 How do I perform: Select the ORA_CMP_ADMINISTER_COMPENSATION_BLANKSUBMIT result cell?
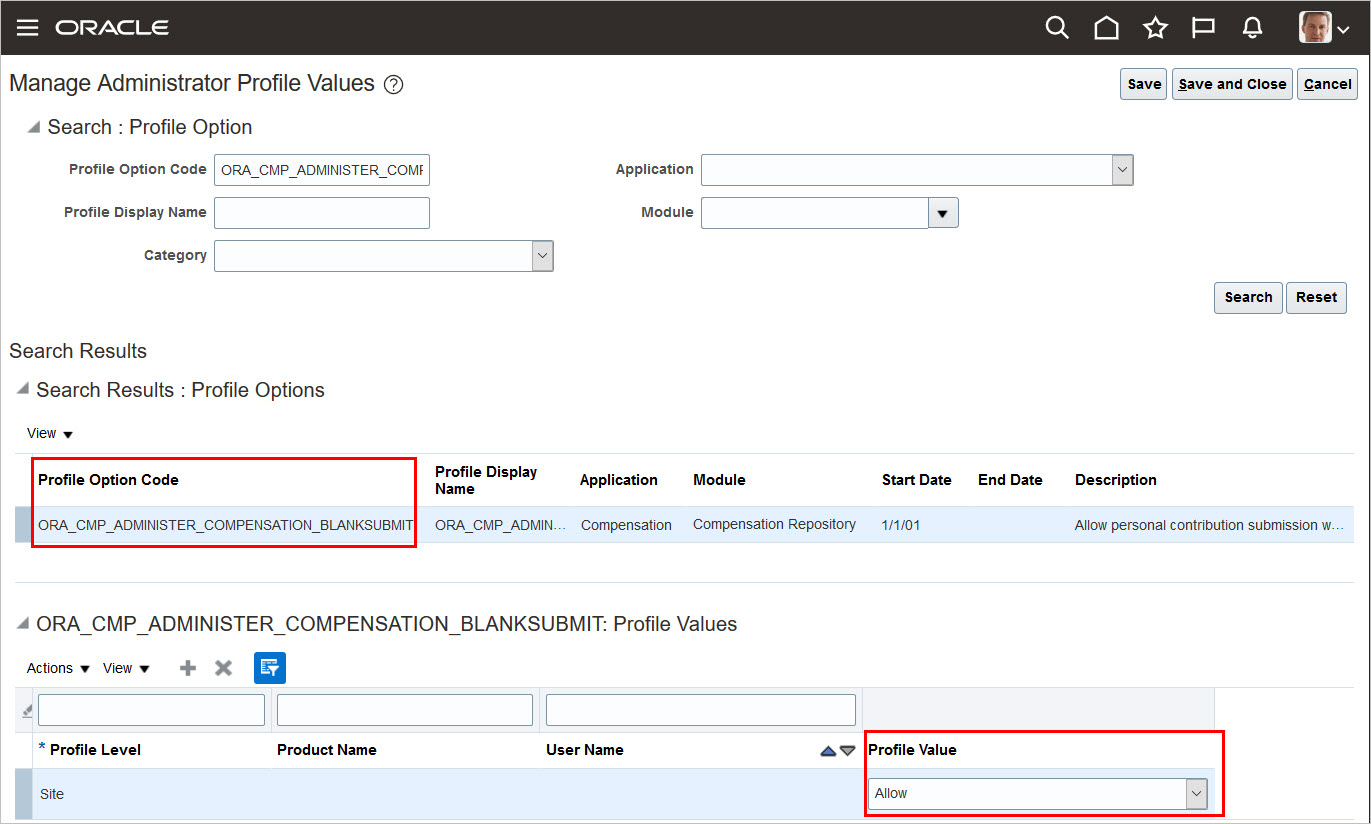pyautogui.click(x=225, y=525)
